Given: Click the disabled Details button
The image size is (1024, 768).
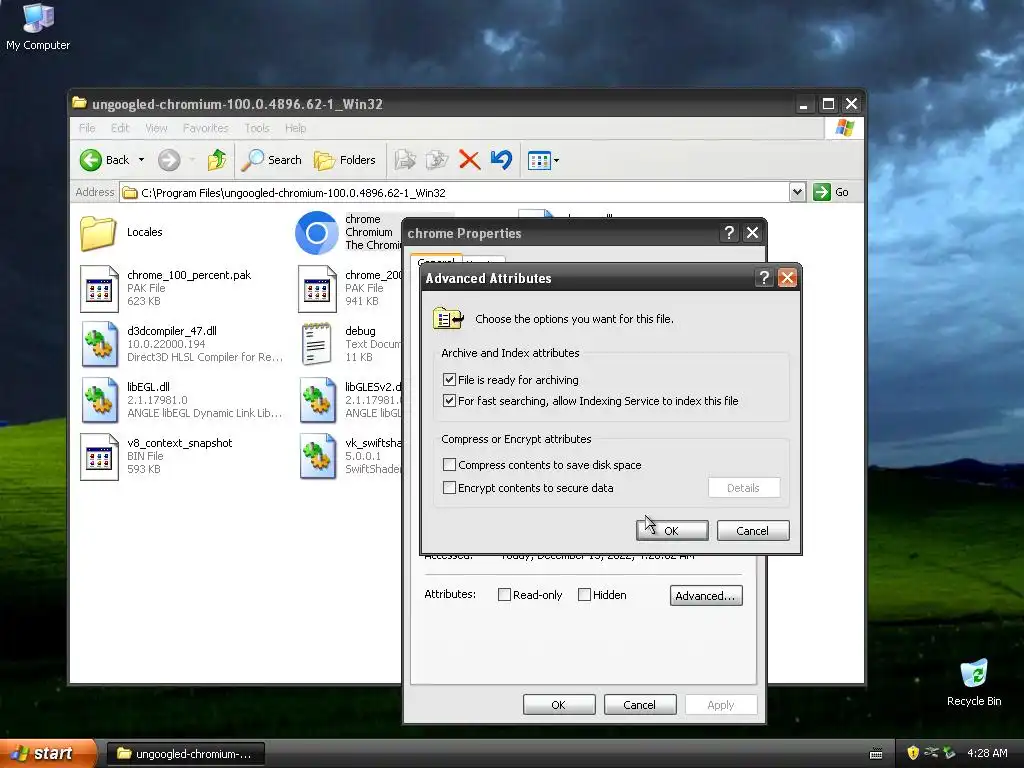Looking at the screenshot, I should tap(744, 487).
